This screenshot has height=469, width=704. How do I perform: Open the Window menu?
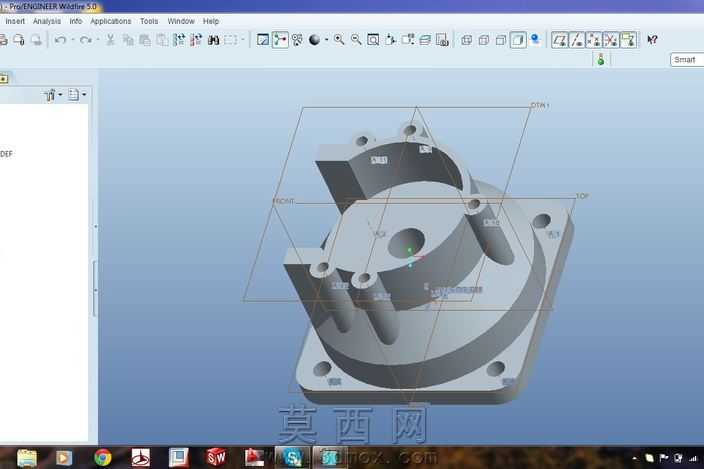(x=180, y=21)
